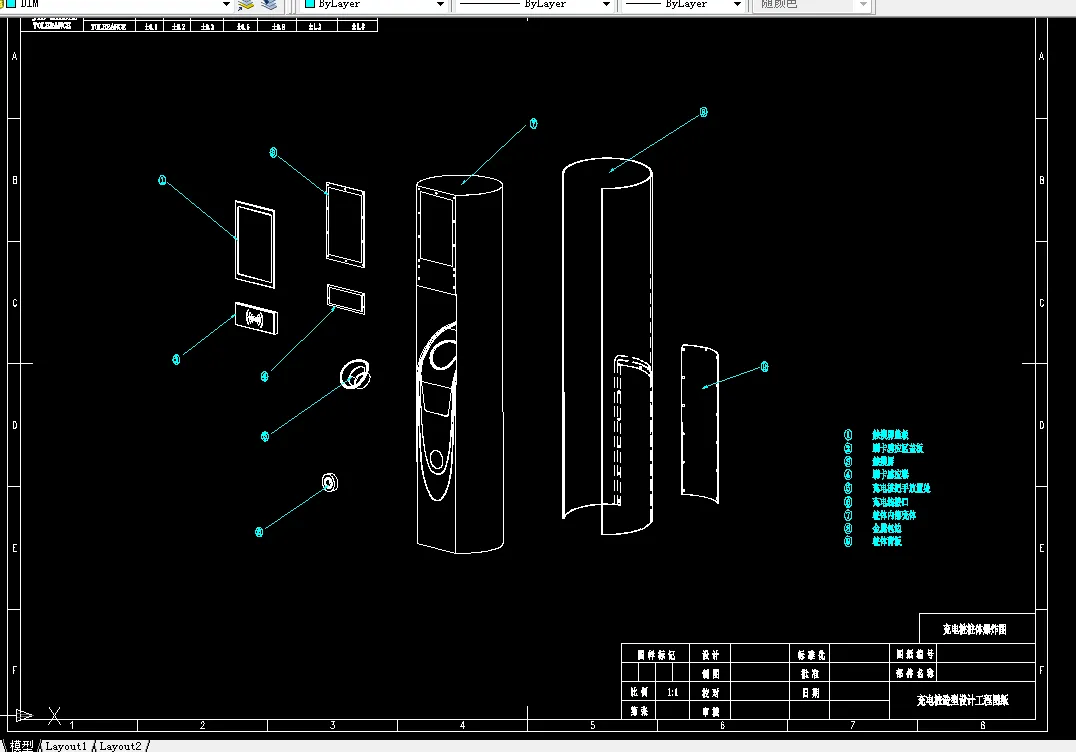Viewport: 1076px width, 752px height.
Task: Click the cyan color swatch of layer DIM
Action: pyautogui.click(x=10, y=3)
